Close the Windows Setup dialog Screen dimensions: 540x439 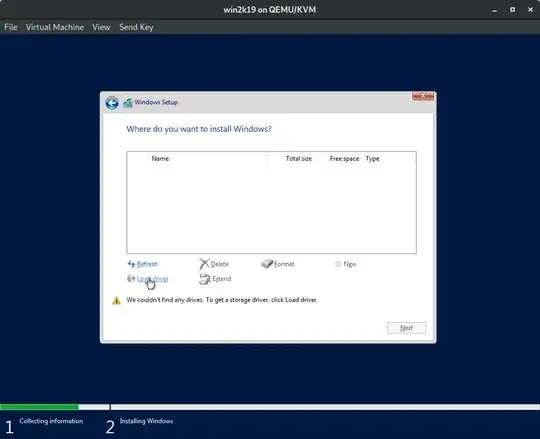point(423,96)
